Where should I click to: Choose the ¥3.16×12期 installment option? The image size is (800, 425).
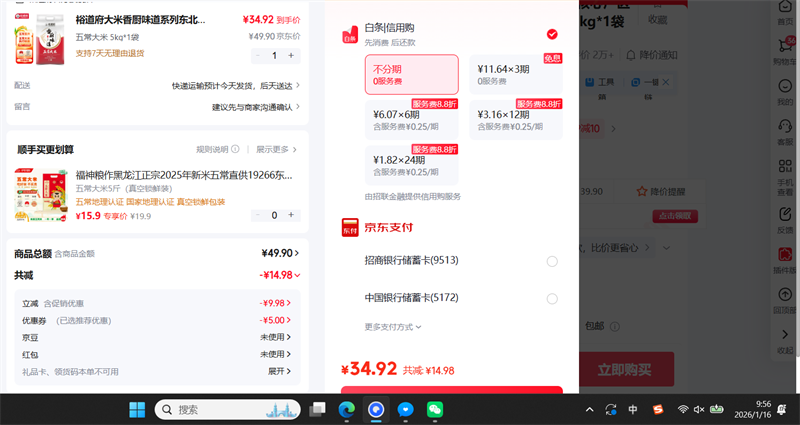click(516, 120)
